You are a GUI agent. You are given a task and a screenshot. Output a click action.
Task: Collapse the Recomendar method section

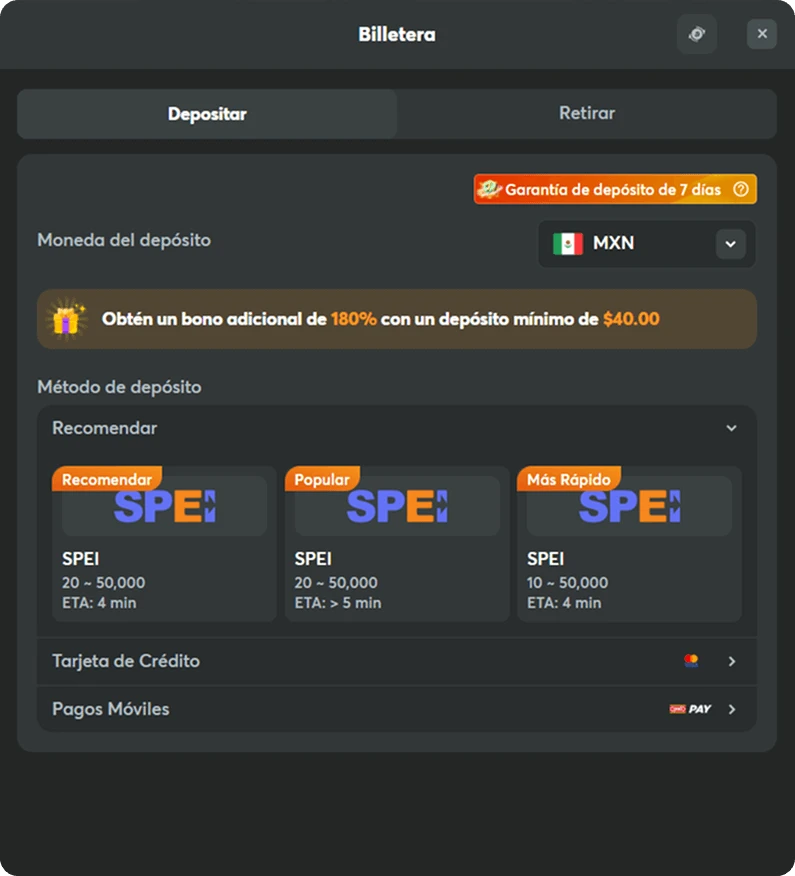[731, 427]
